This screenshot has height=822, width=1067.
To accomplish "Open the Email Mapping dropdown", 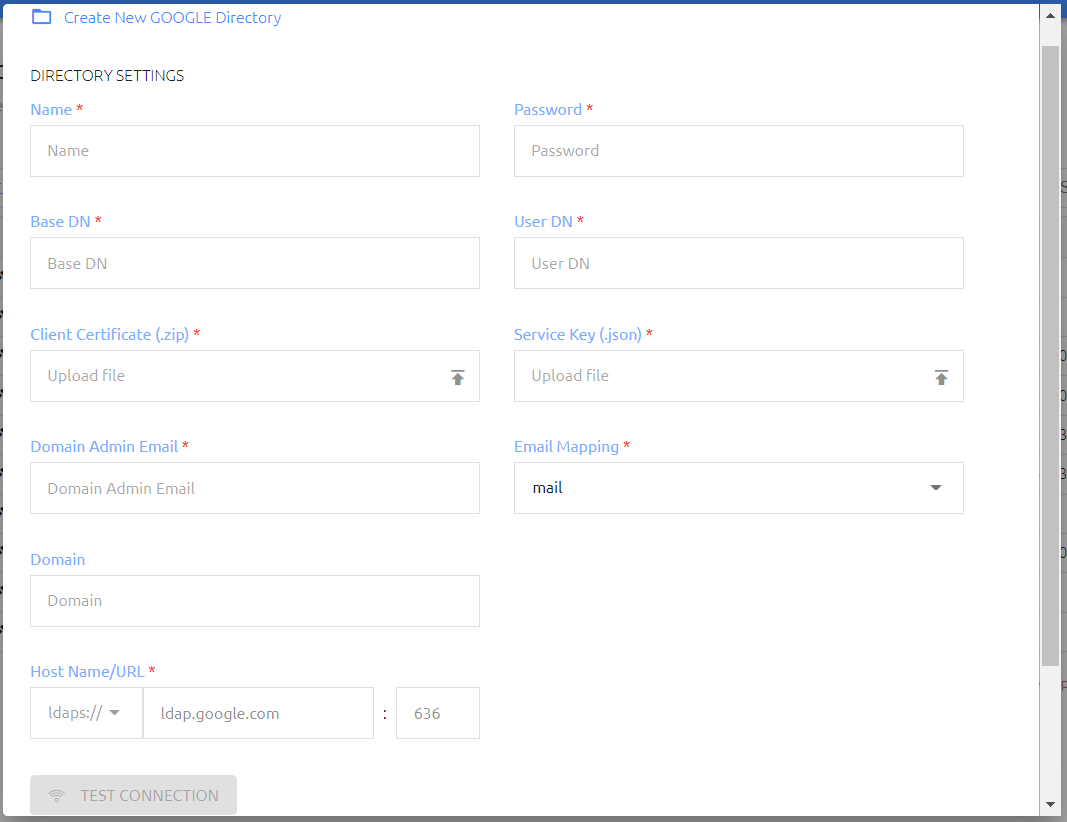I will (738, 488).
